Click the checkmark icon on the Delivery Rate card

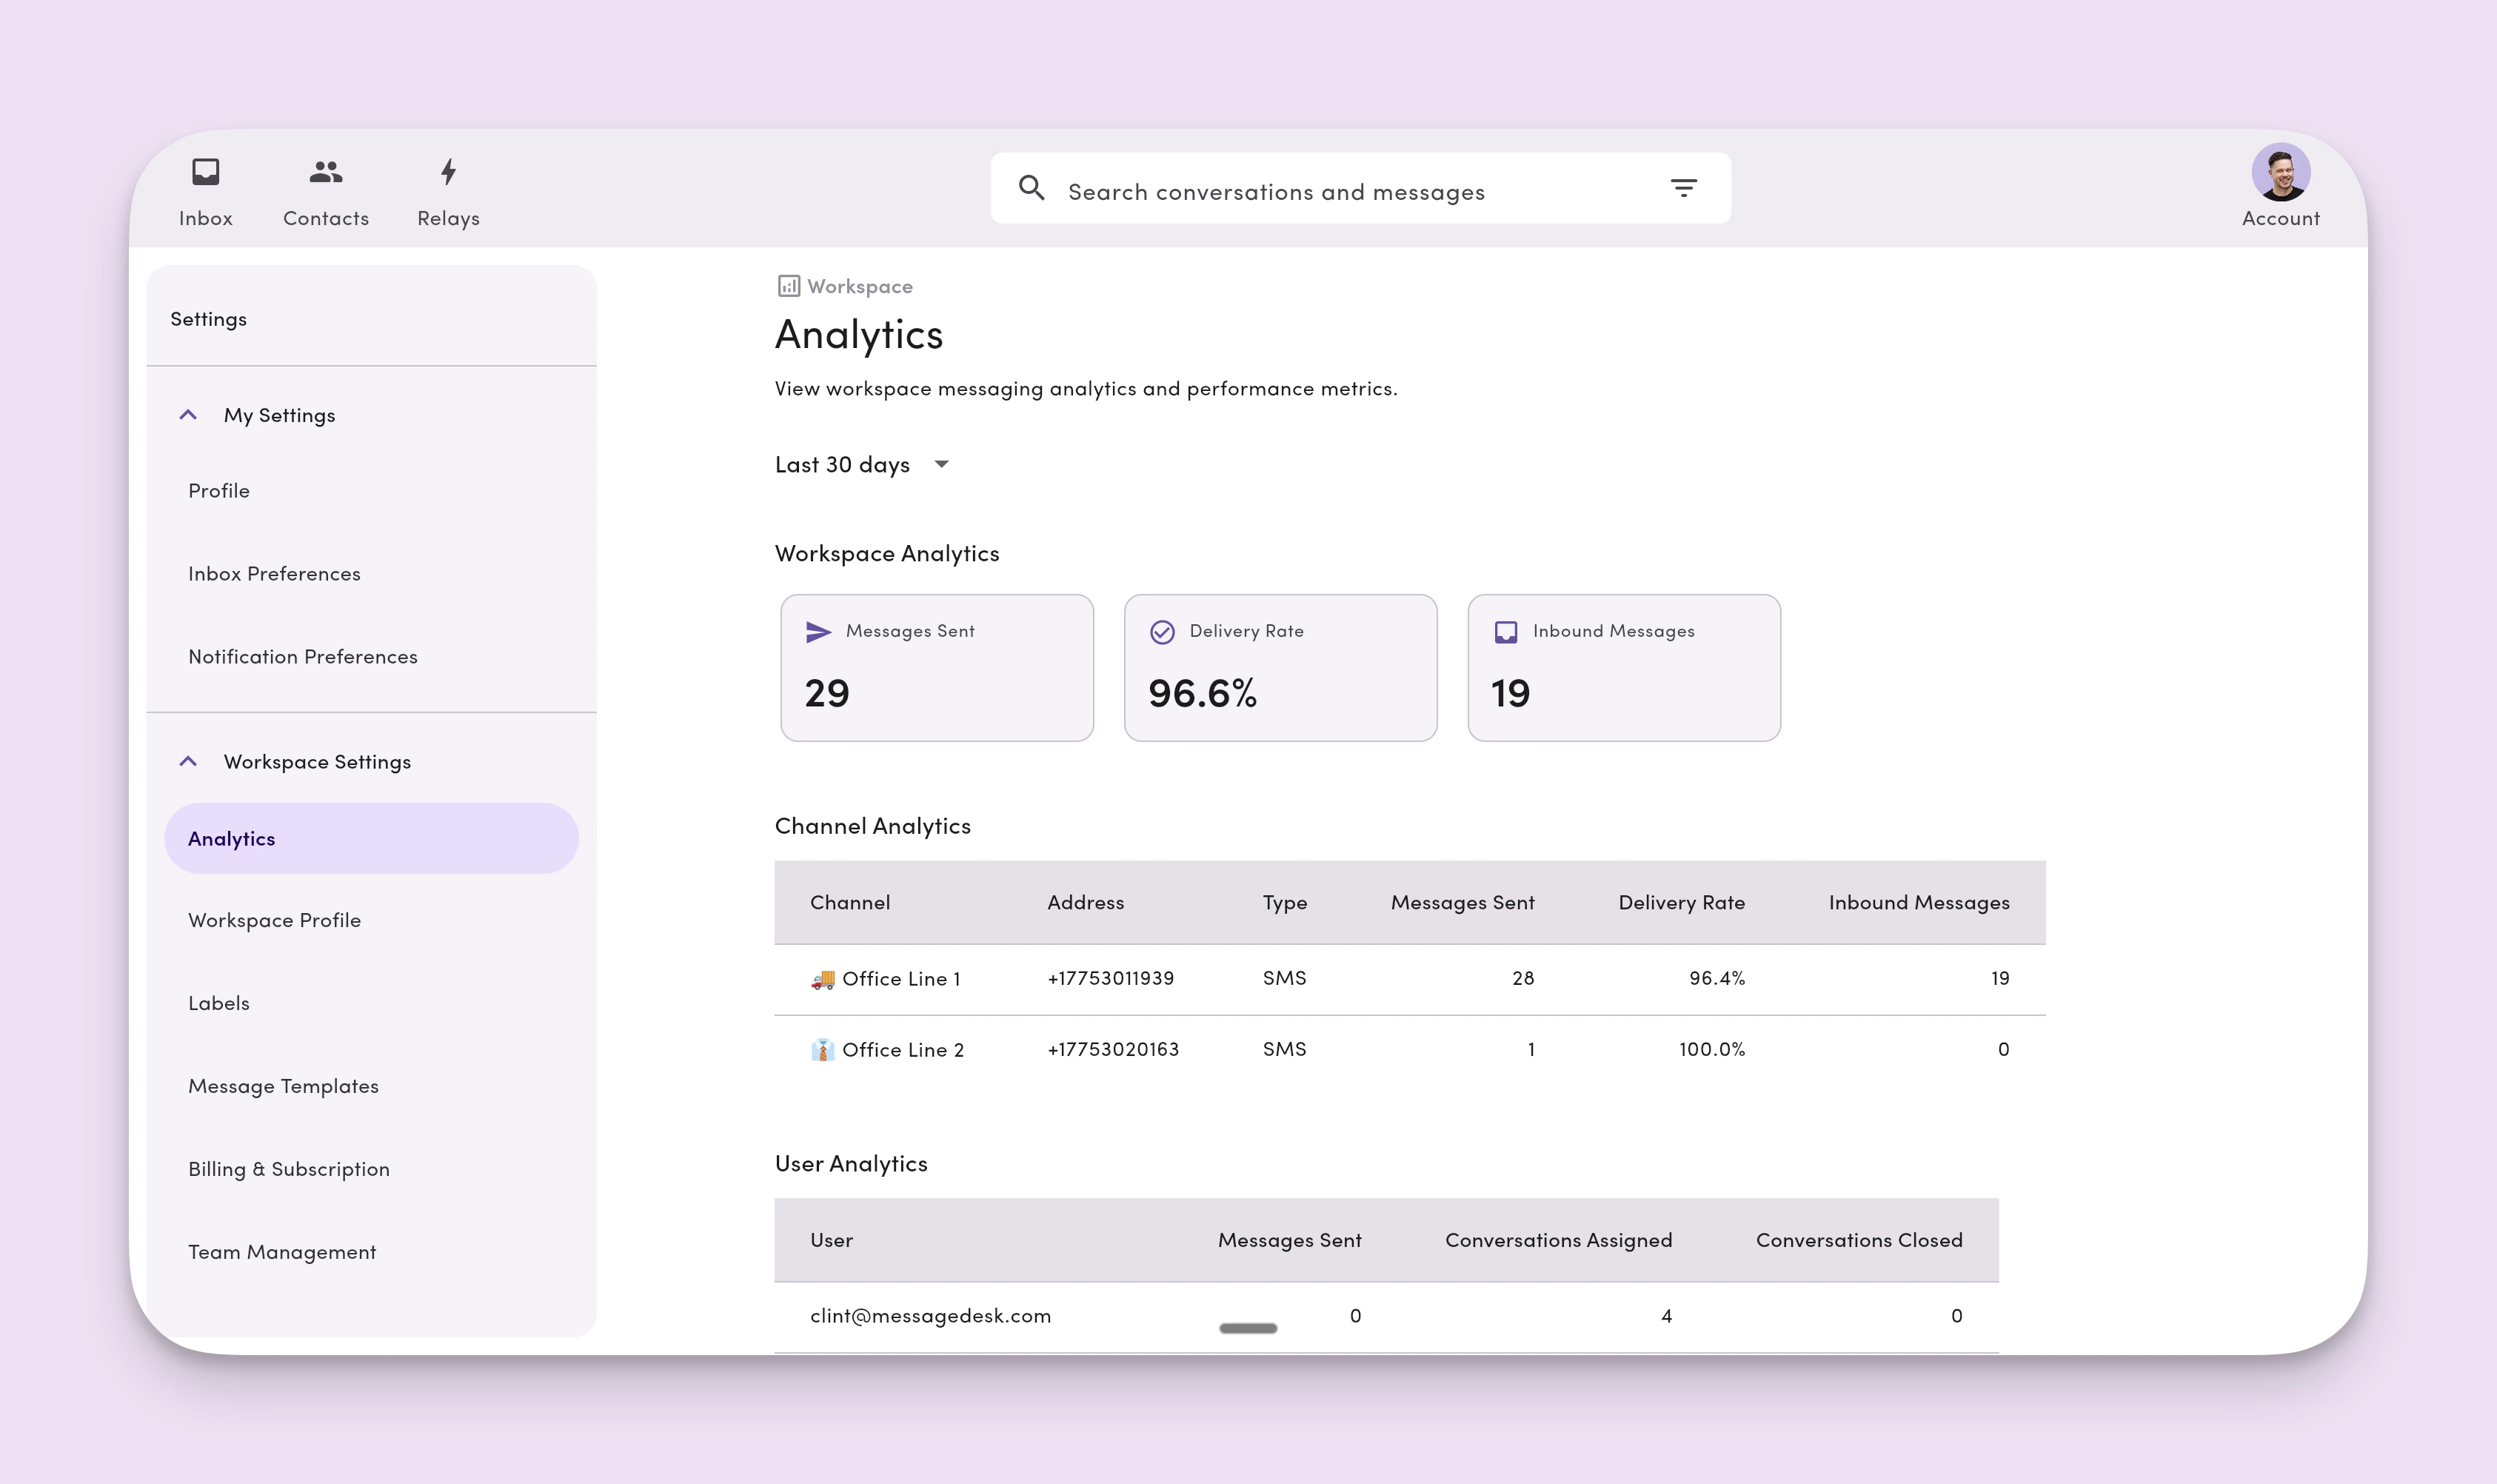(1162, 631)
